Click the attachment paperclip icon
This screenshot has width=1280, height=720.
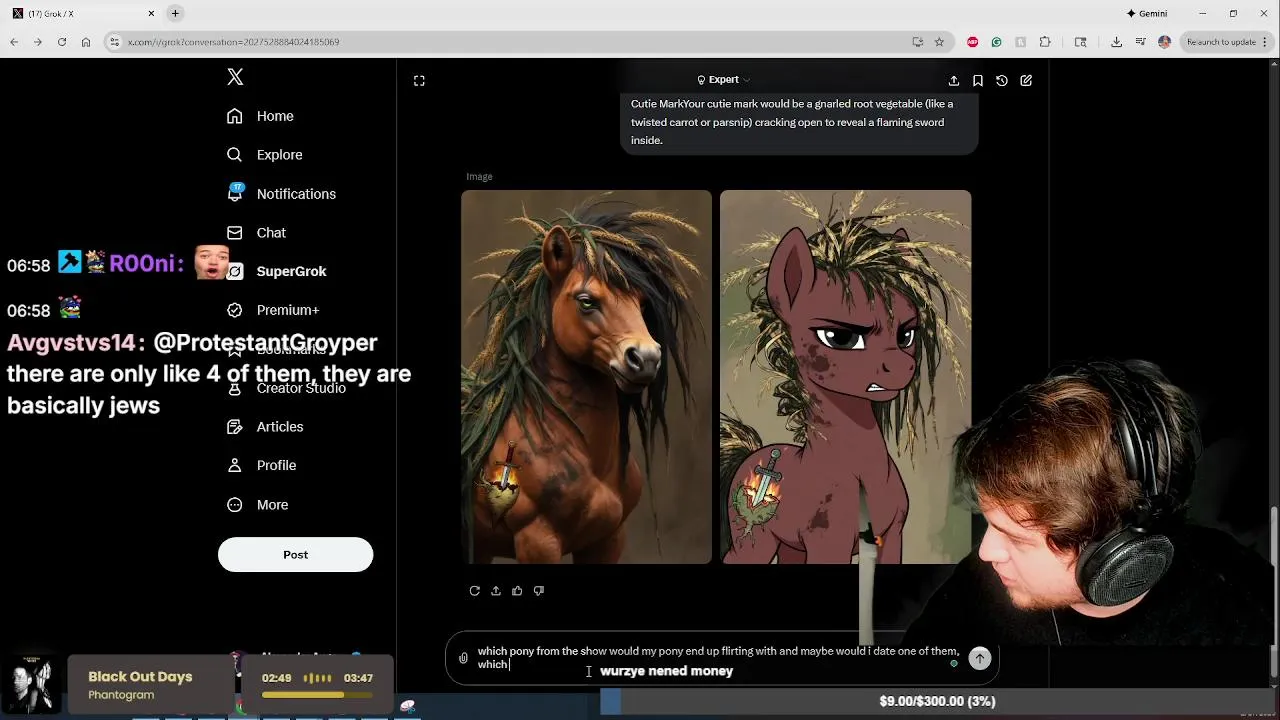[463, 658]
